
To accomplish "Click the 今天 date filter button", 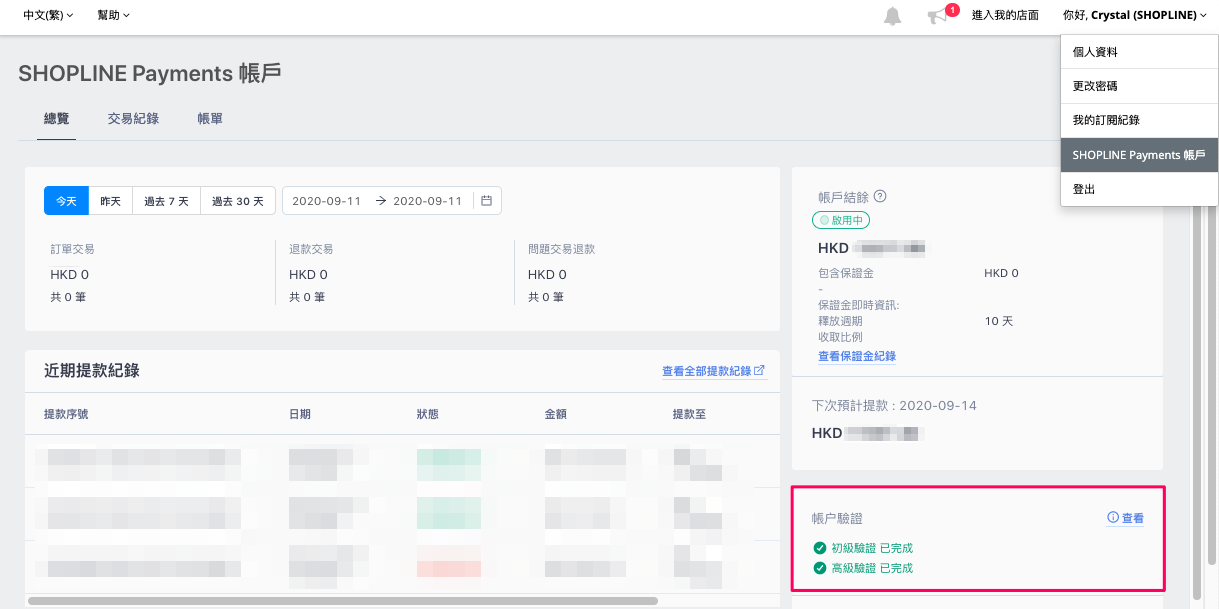I will 66,201.
